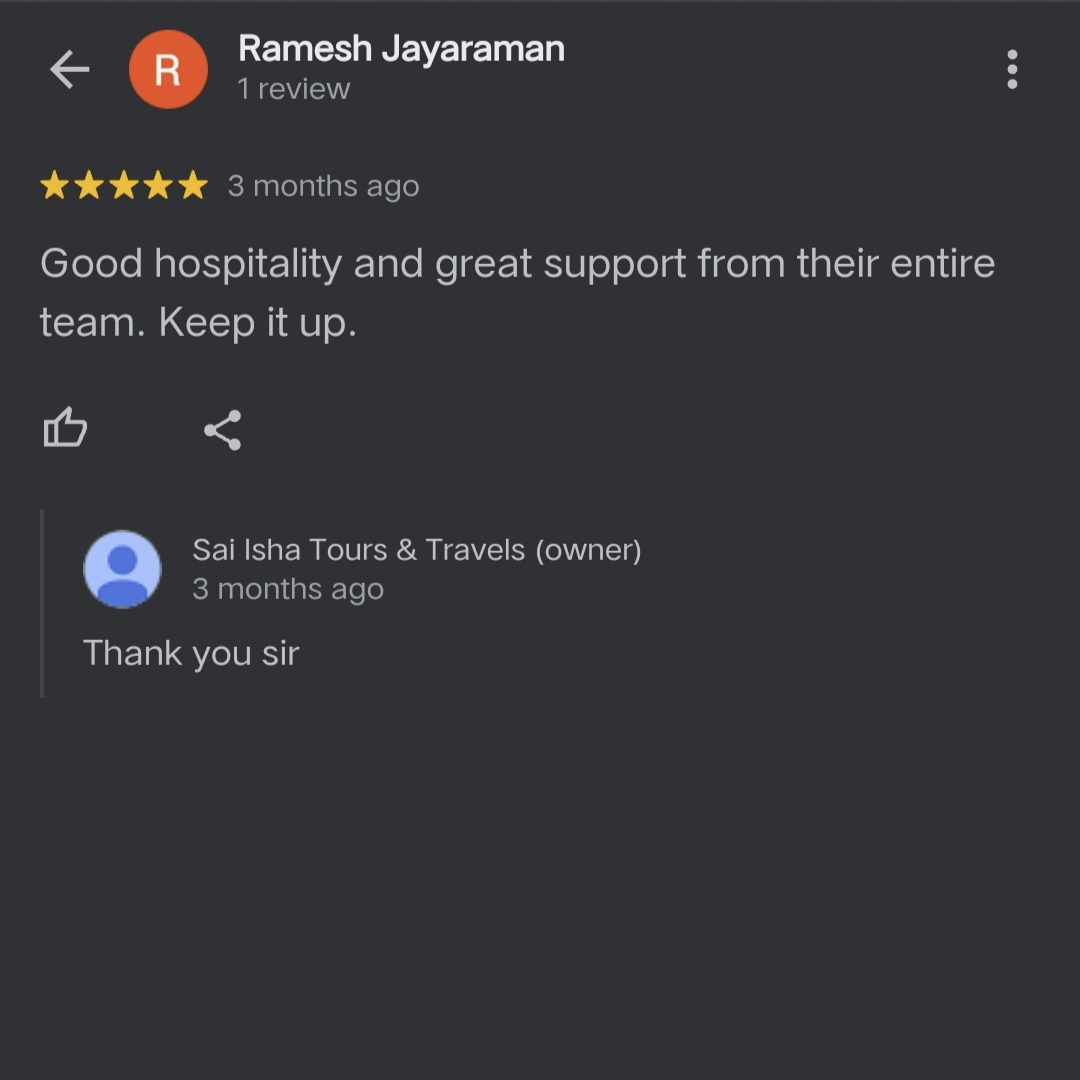The height and width of the screenshot is (1080, 1080).
Task: Click the vertical quote bar beside owner reply
Action: tap(42, 603)
